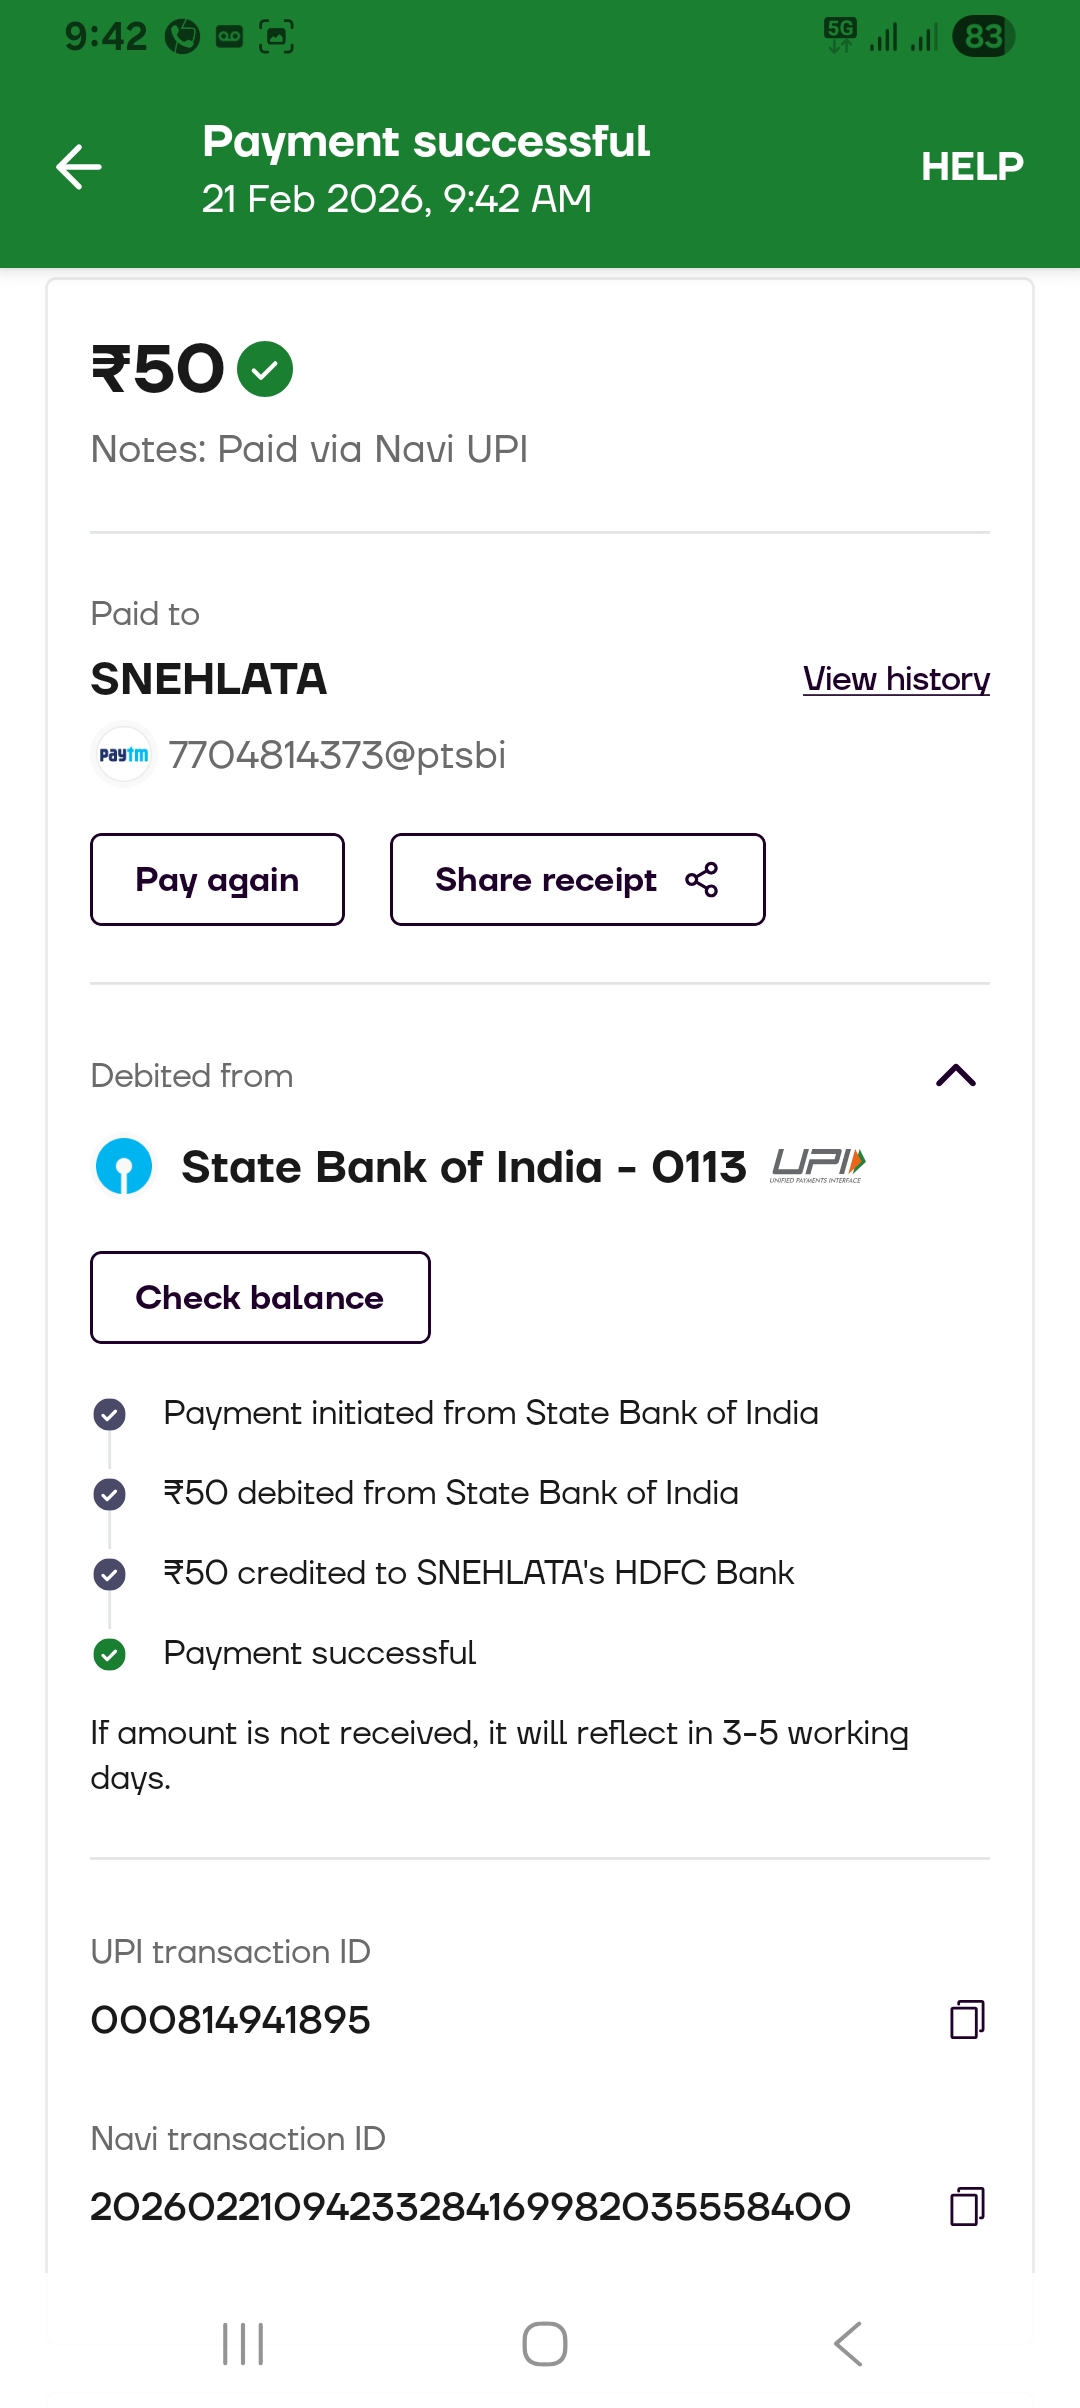1080x2408 pixels.
Task: Tap the State Bank of India logo
Action: 124,1166
